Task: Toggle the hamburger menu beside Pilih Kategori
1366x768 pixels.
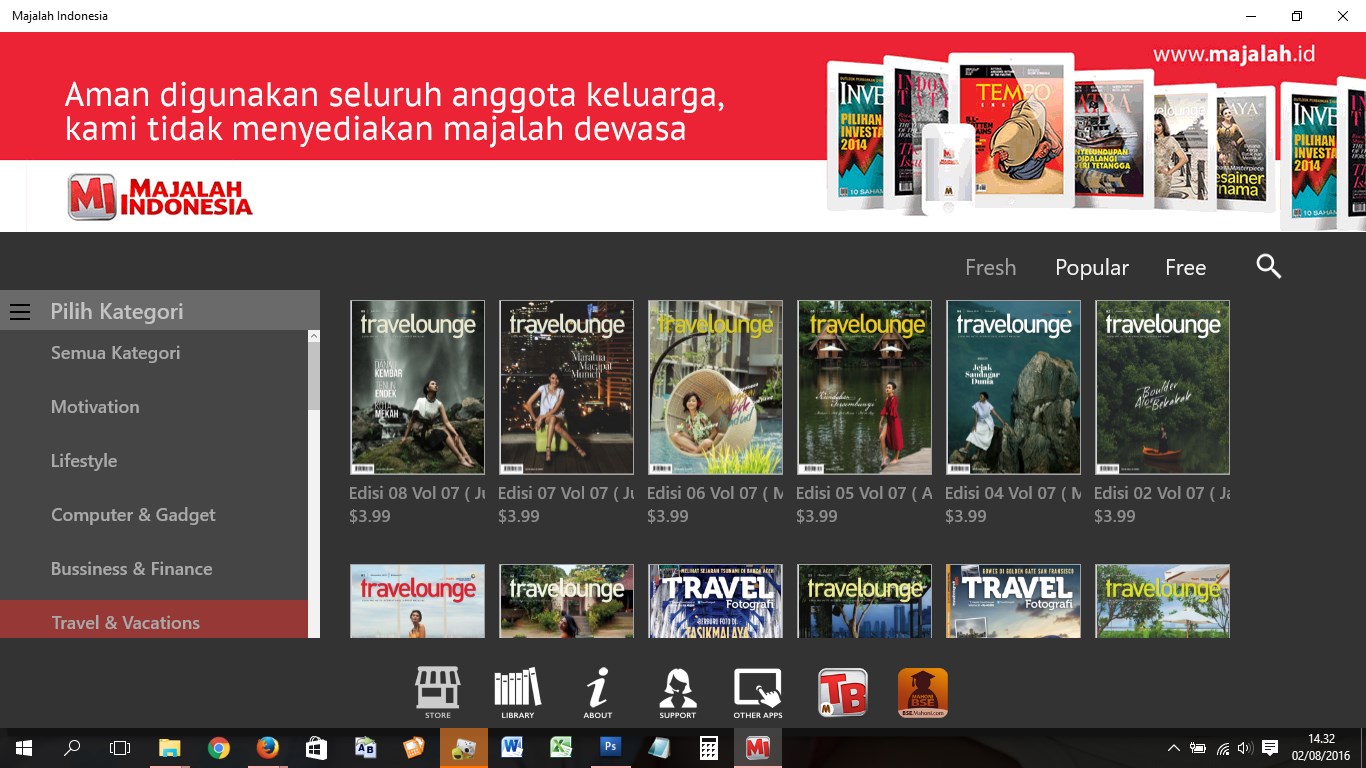Action: click(x=20, y=312)
